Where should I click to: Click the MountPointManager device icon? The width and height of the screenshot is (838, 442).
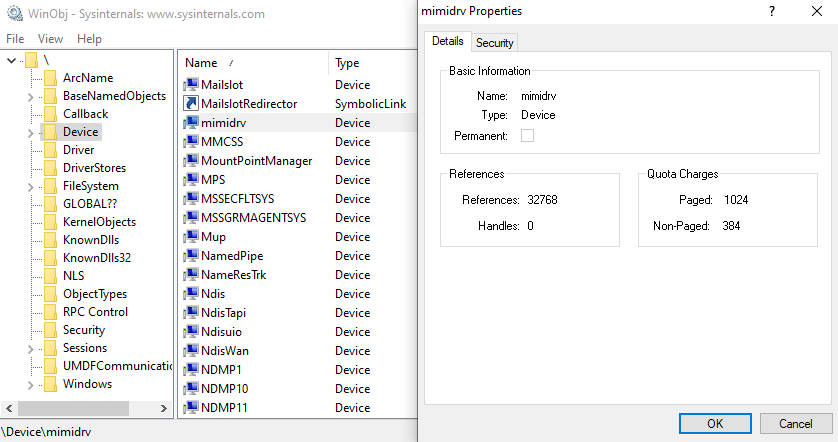(x=191, y=160)
